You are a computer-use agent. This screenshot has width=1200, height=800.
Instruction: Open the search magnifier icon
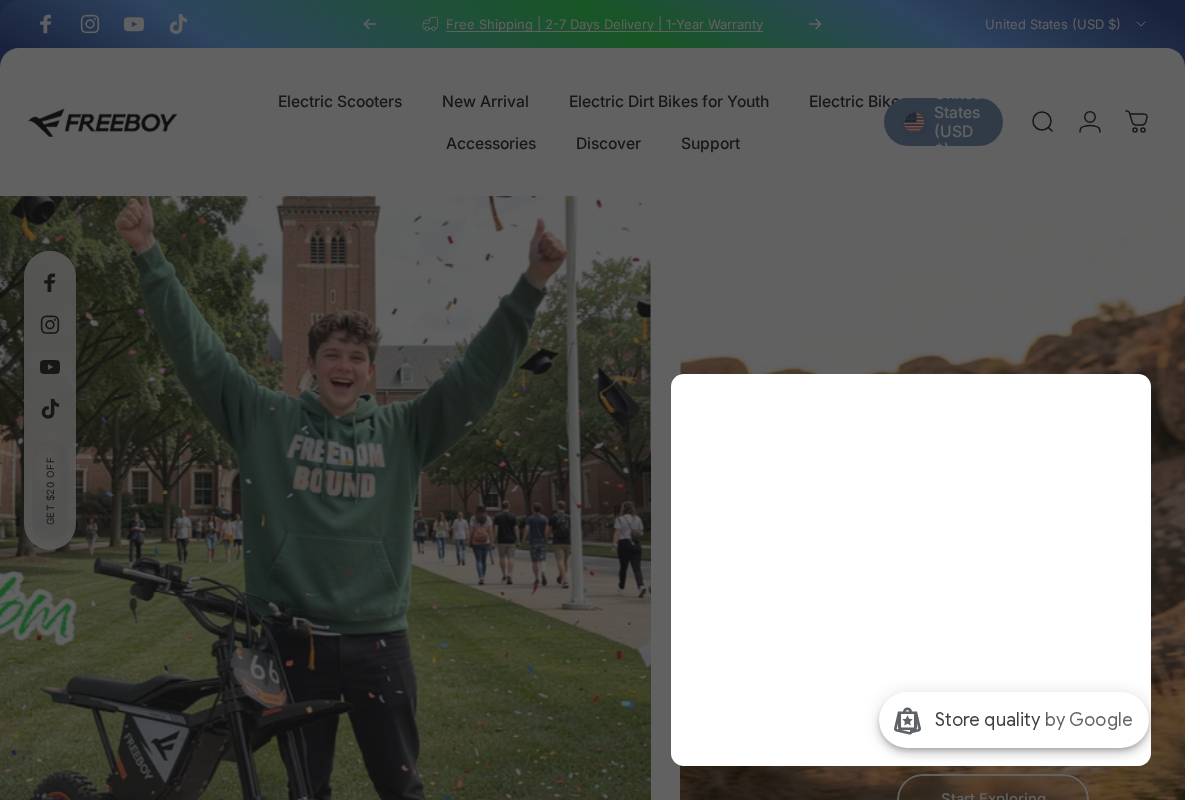(1043, 122)
